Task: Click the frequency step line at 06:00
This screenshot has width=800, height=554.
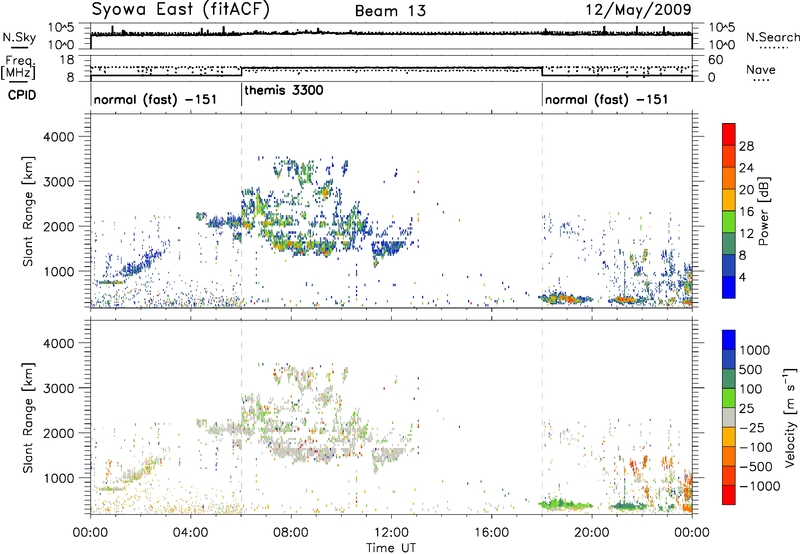Action: 241,72
